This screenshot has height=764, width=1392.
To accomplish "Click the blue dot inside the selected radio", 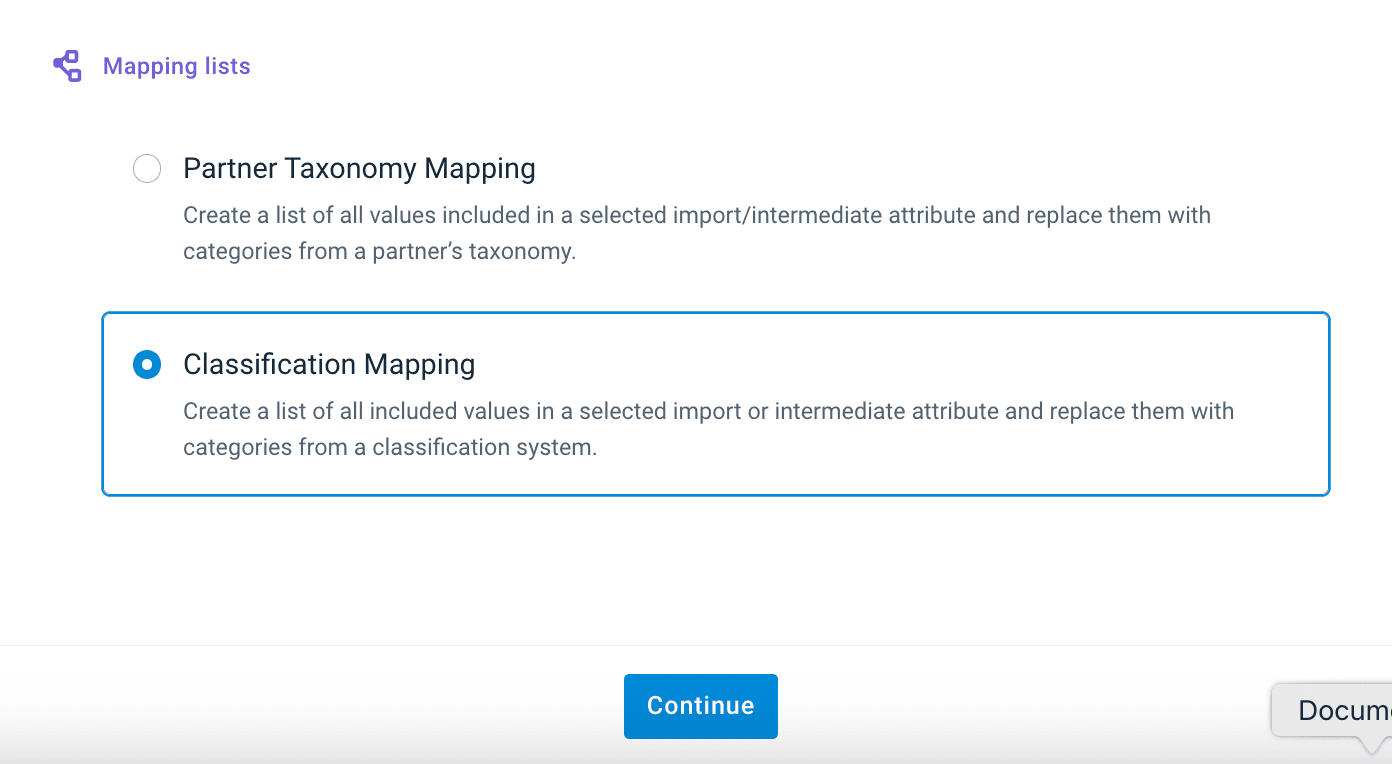I will coord(147,365).
